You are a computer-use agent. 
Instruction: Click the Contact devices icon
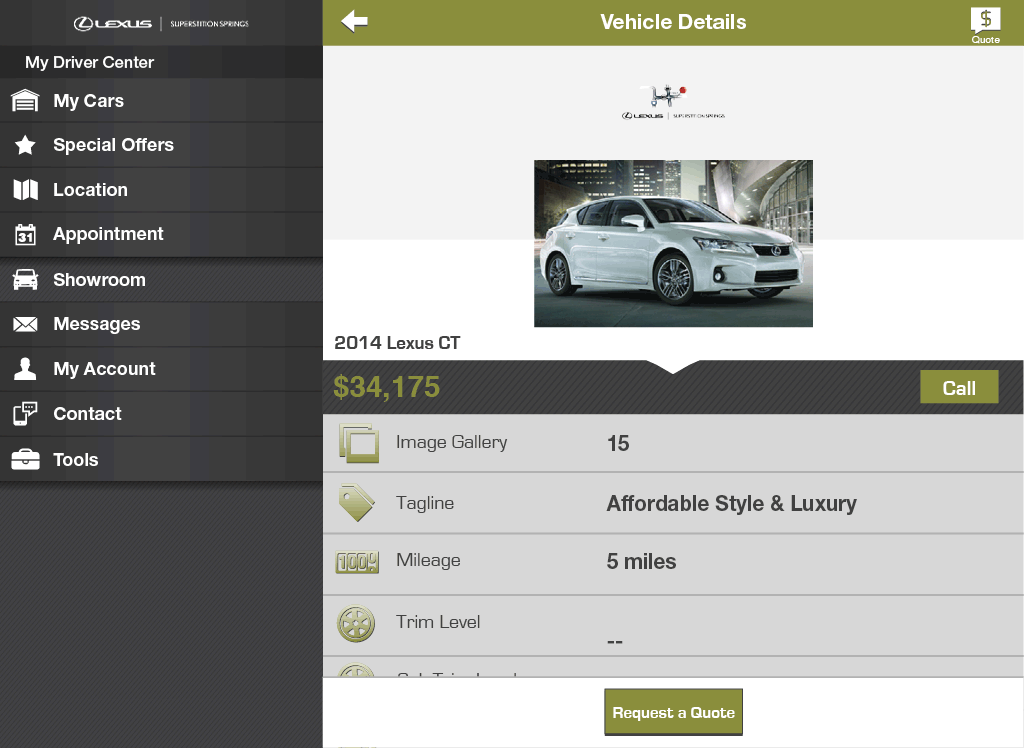pyautogui.click(x=25, y=414)
